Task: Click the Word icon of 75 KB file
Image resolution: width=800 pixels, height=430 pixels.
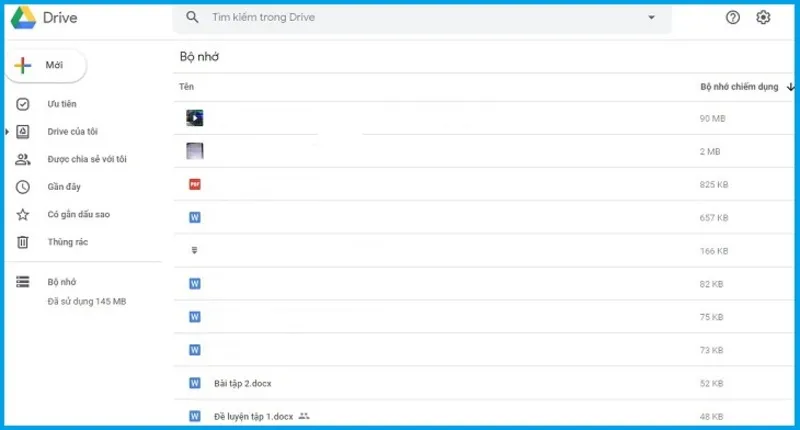Action: click(195, 317)
